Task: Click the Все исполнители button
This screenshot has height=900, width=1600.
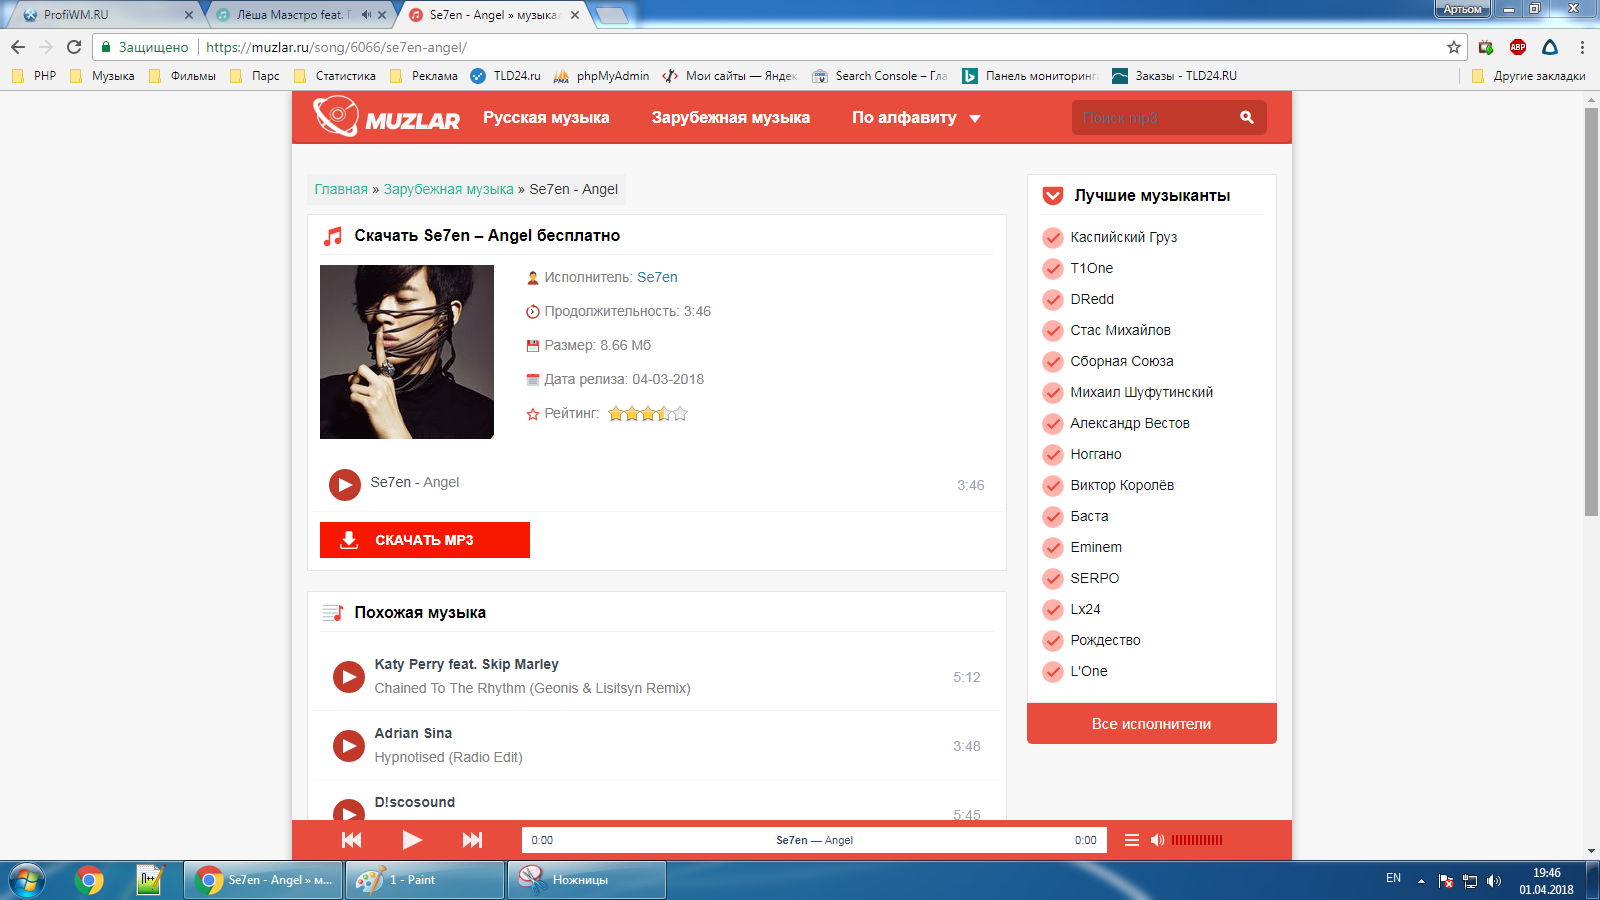Action: click(x=1152, y=724)
